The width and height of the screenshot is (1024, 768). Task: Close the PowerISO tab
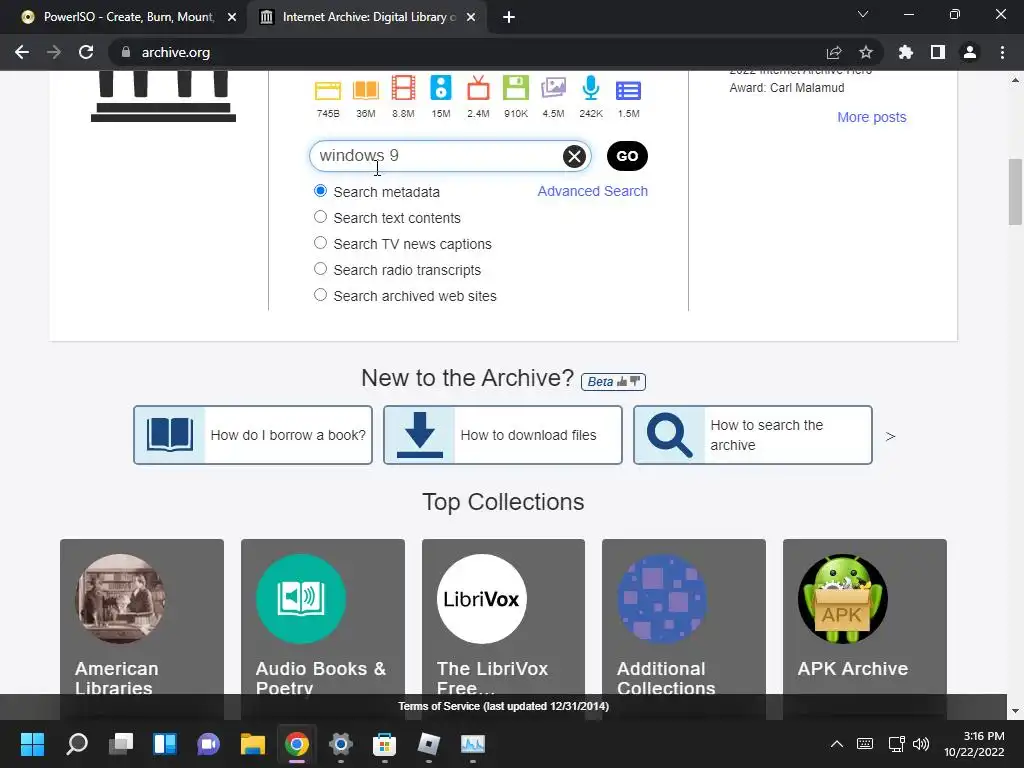click(232, 18)
